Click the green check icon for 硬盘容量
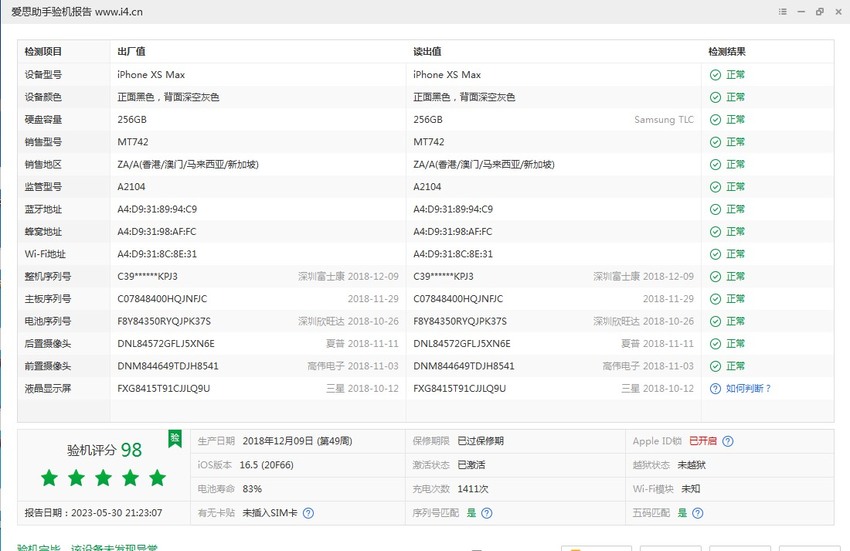This screenshot has height=551, width=850. [716, 120]
